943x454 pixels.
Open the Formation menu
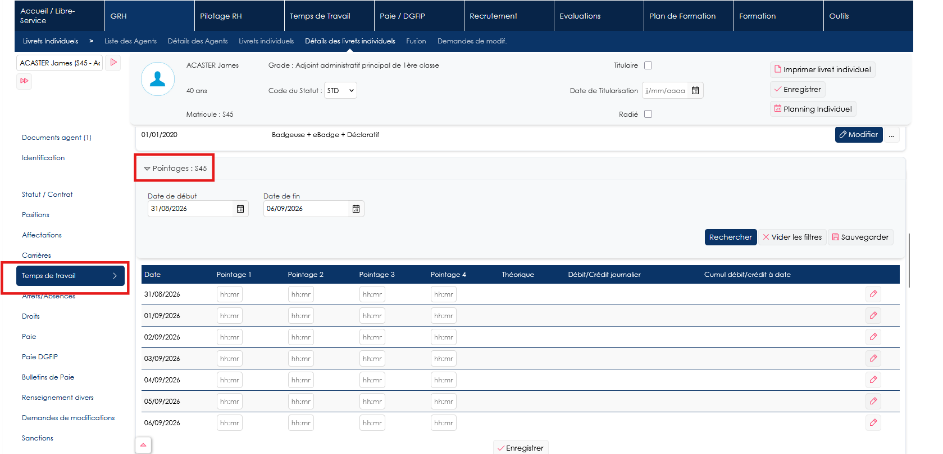click(778, 16)
